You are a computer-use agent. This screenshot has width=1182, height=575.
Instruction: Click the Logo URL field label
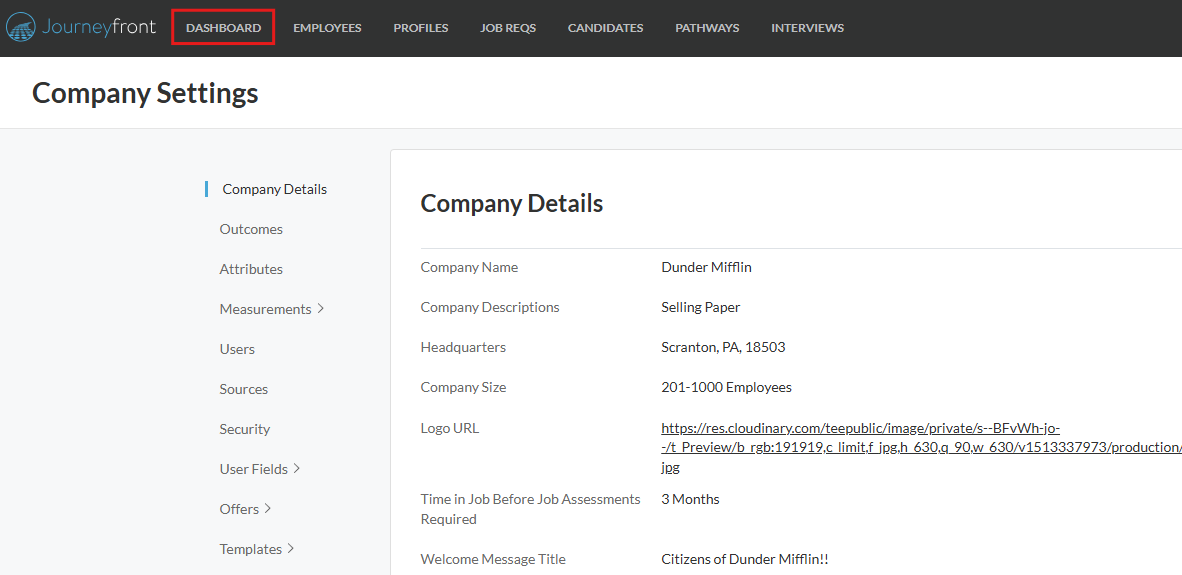450,428
